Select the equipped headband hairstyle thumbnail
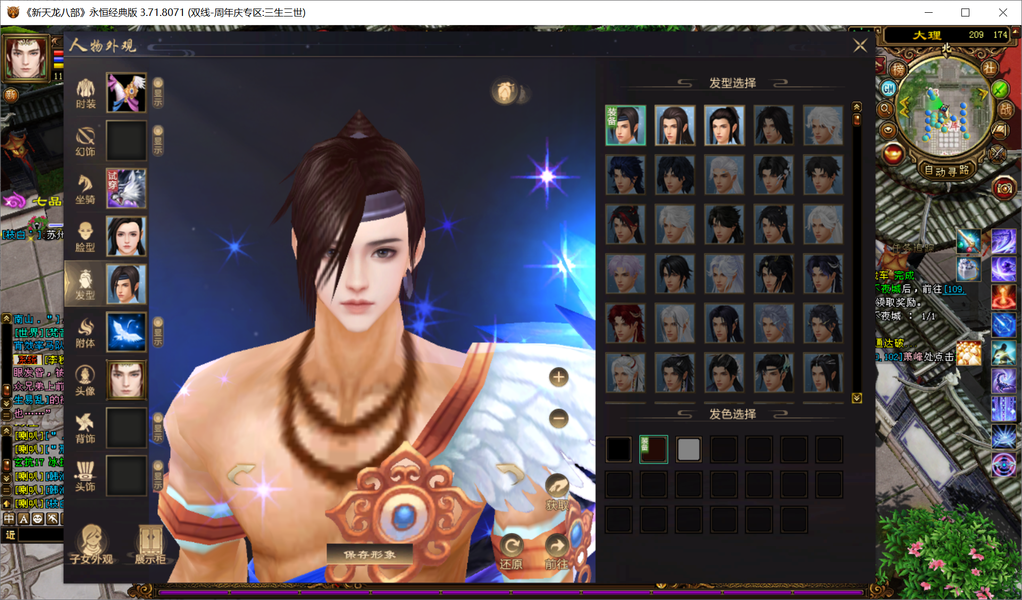This screenshot has height=600, width=1022. point(626,125)
